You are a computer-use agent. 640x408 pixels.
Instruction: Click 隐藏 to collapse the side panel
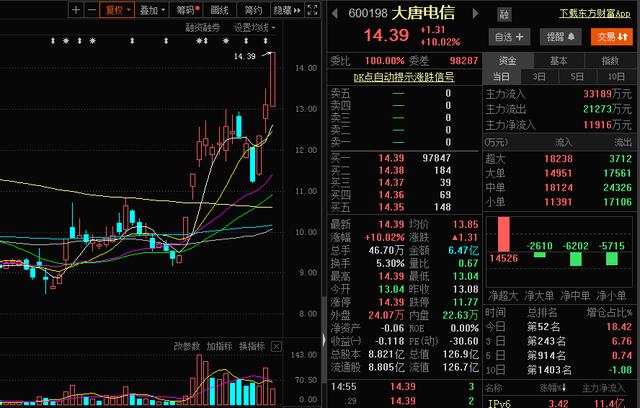point(287,10)
